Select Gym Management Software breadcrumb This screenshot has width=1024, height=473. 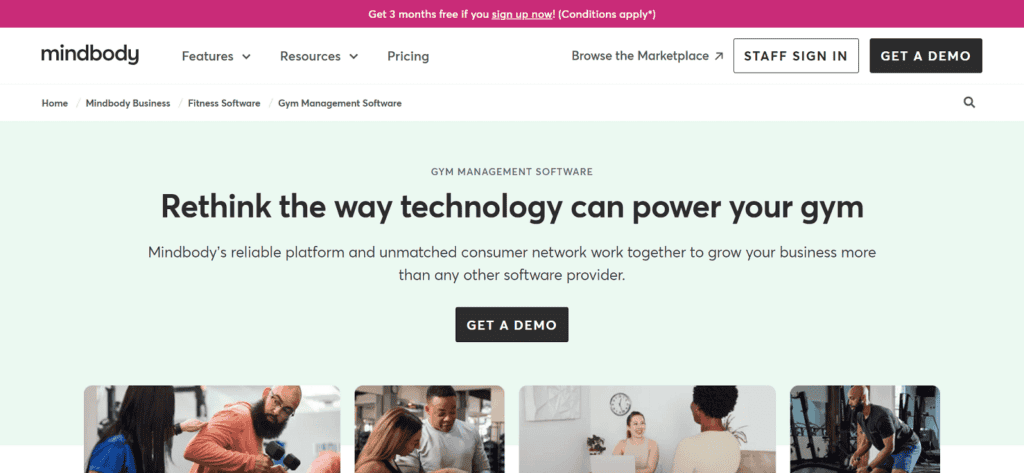(340, 103)
